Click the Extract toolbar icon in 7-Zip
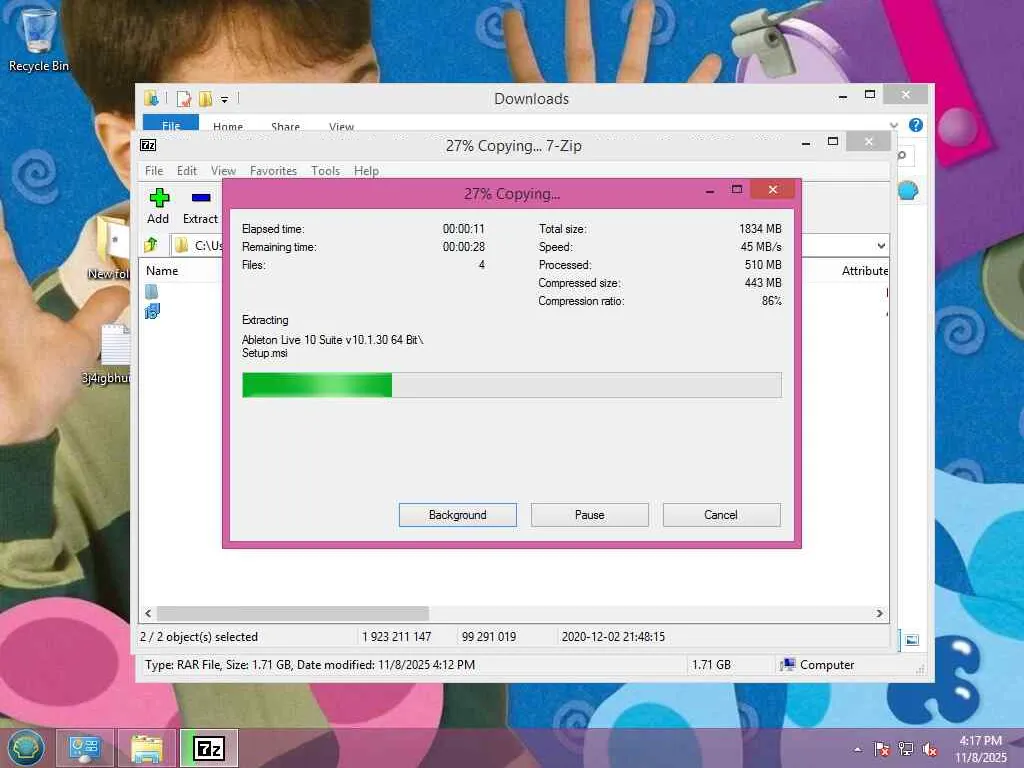 pyautogui.click(x=200, y=206)
